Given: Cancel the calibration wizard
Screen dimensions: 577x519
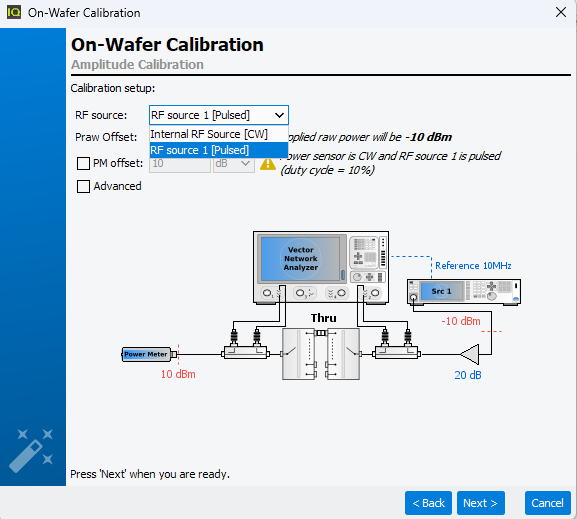Looking at the screenshot, I should coord(548,503).
